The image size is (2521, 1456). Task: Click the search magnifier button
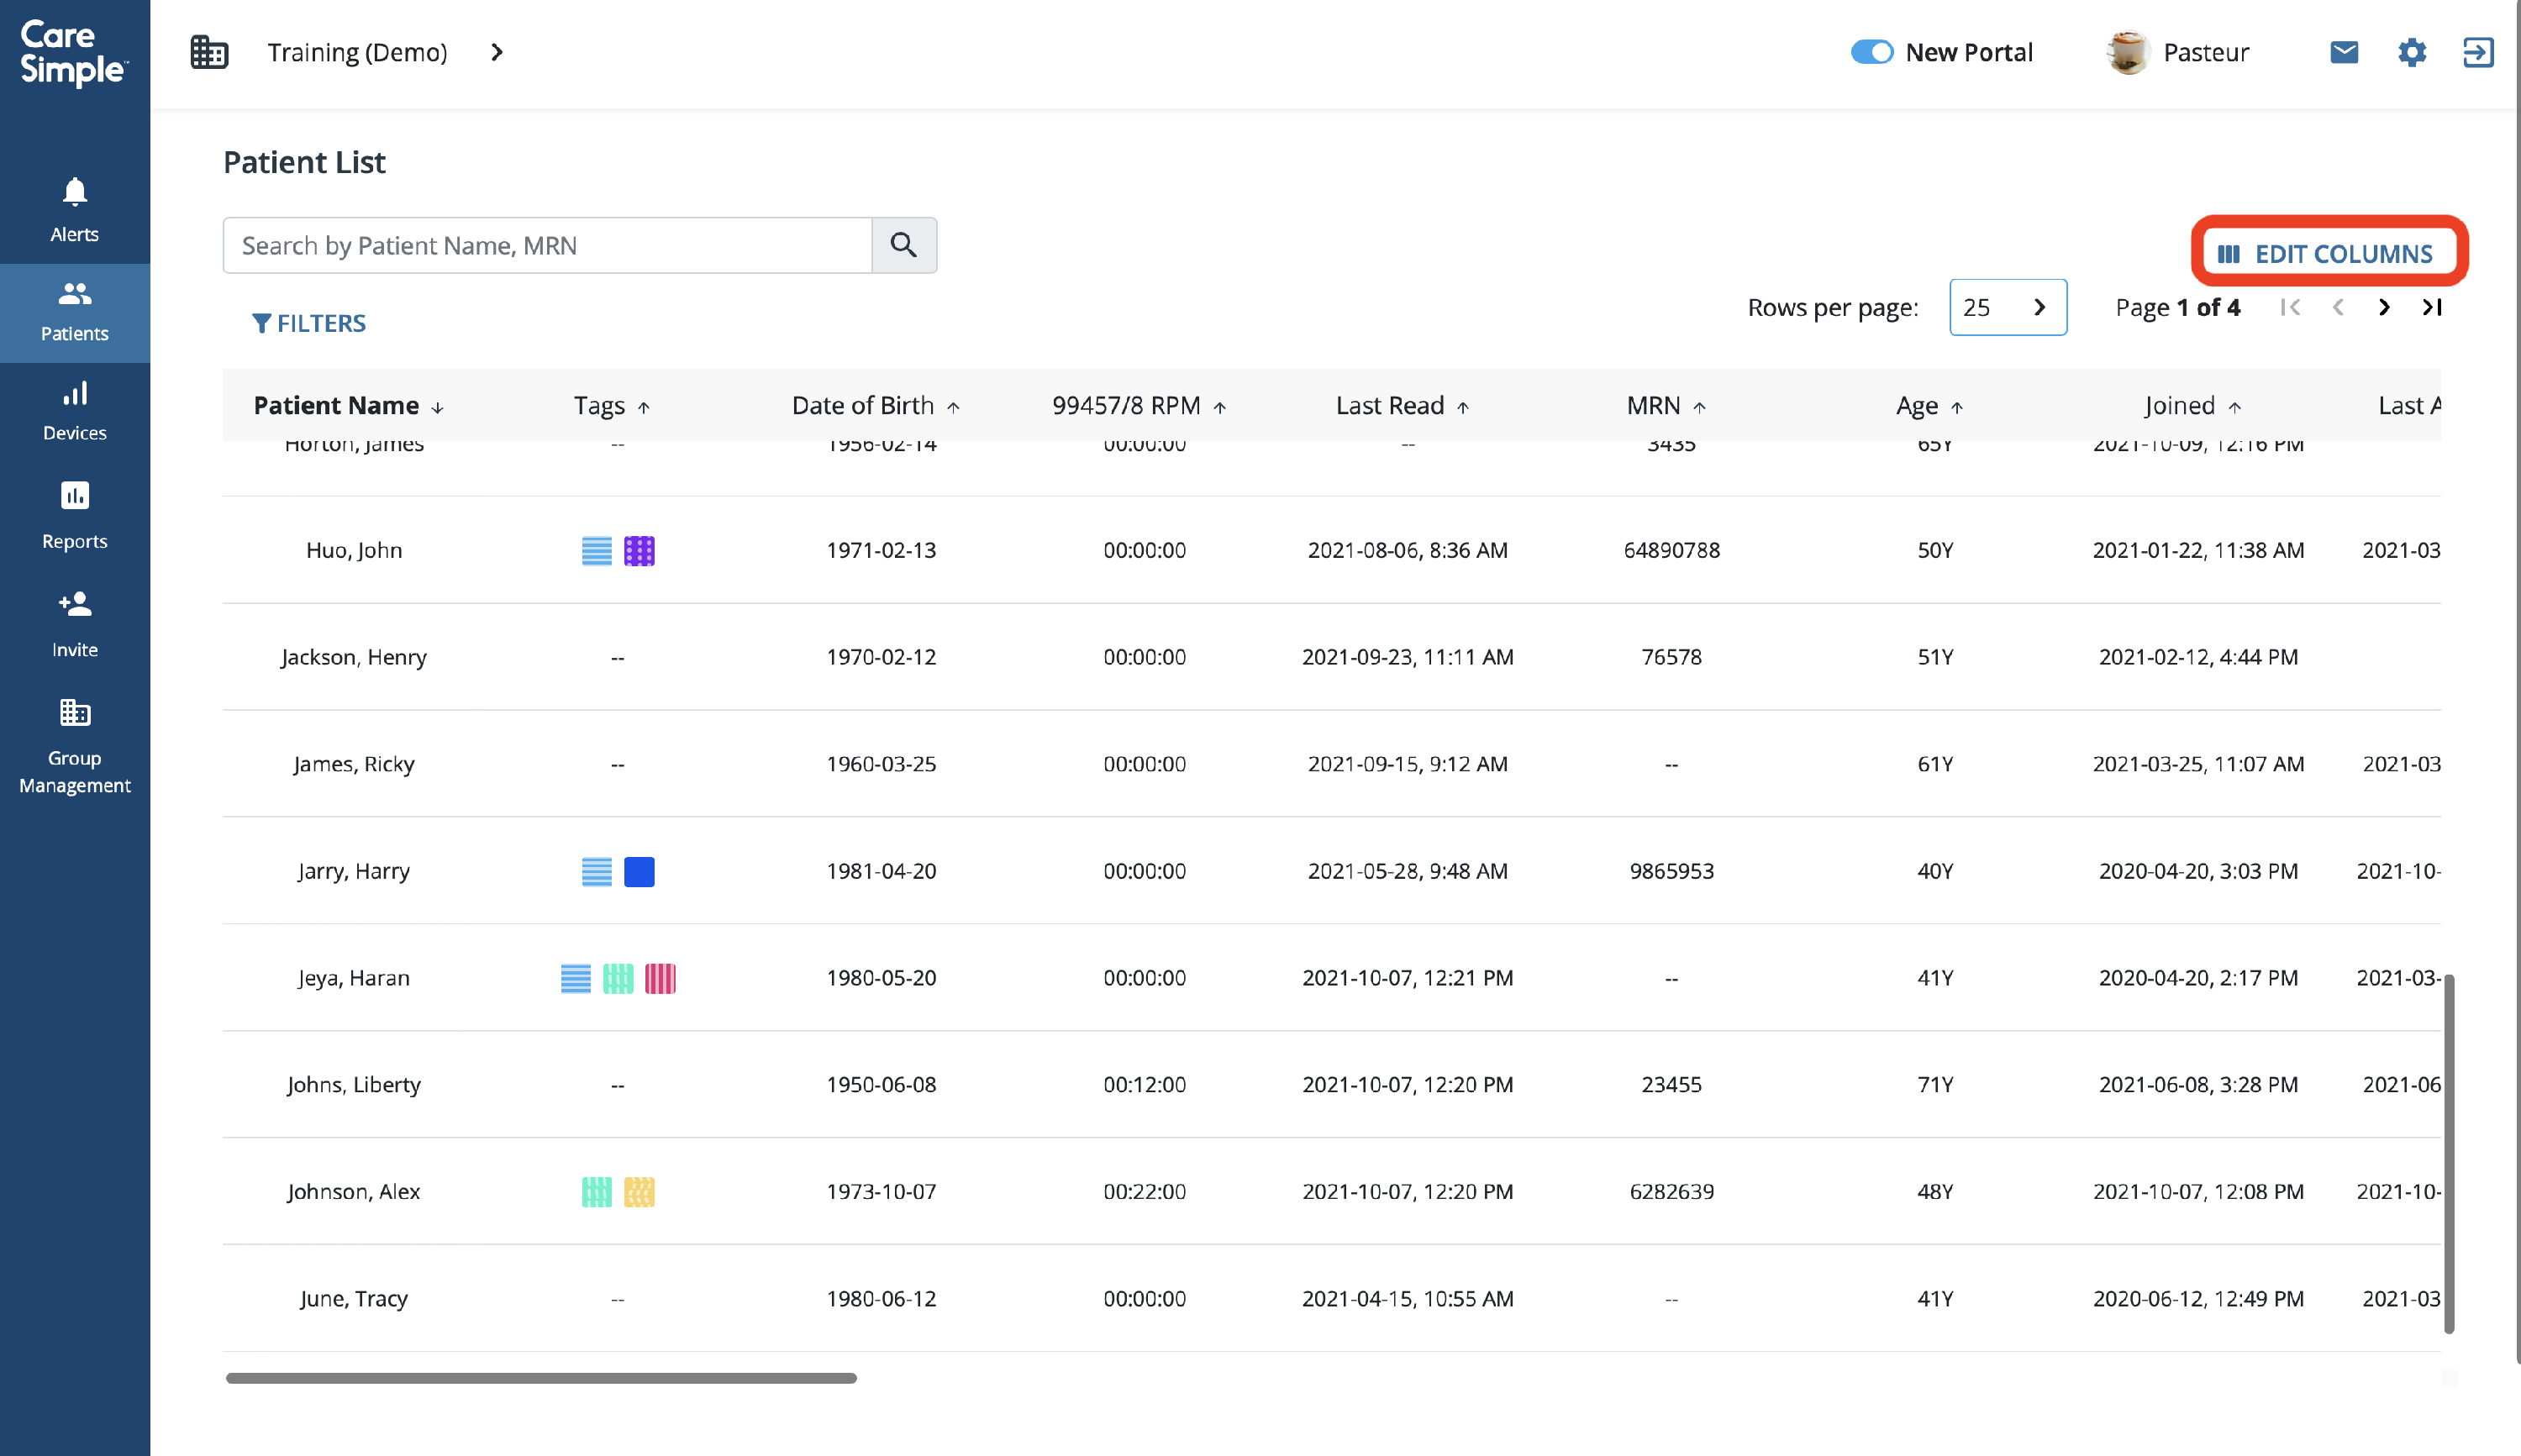pos(903,245)
